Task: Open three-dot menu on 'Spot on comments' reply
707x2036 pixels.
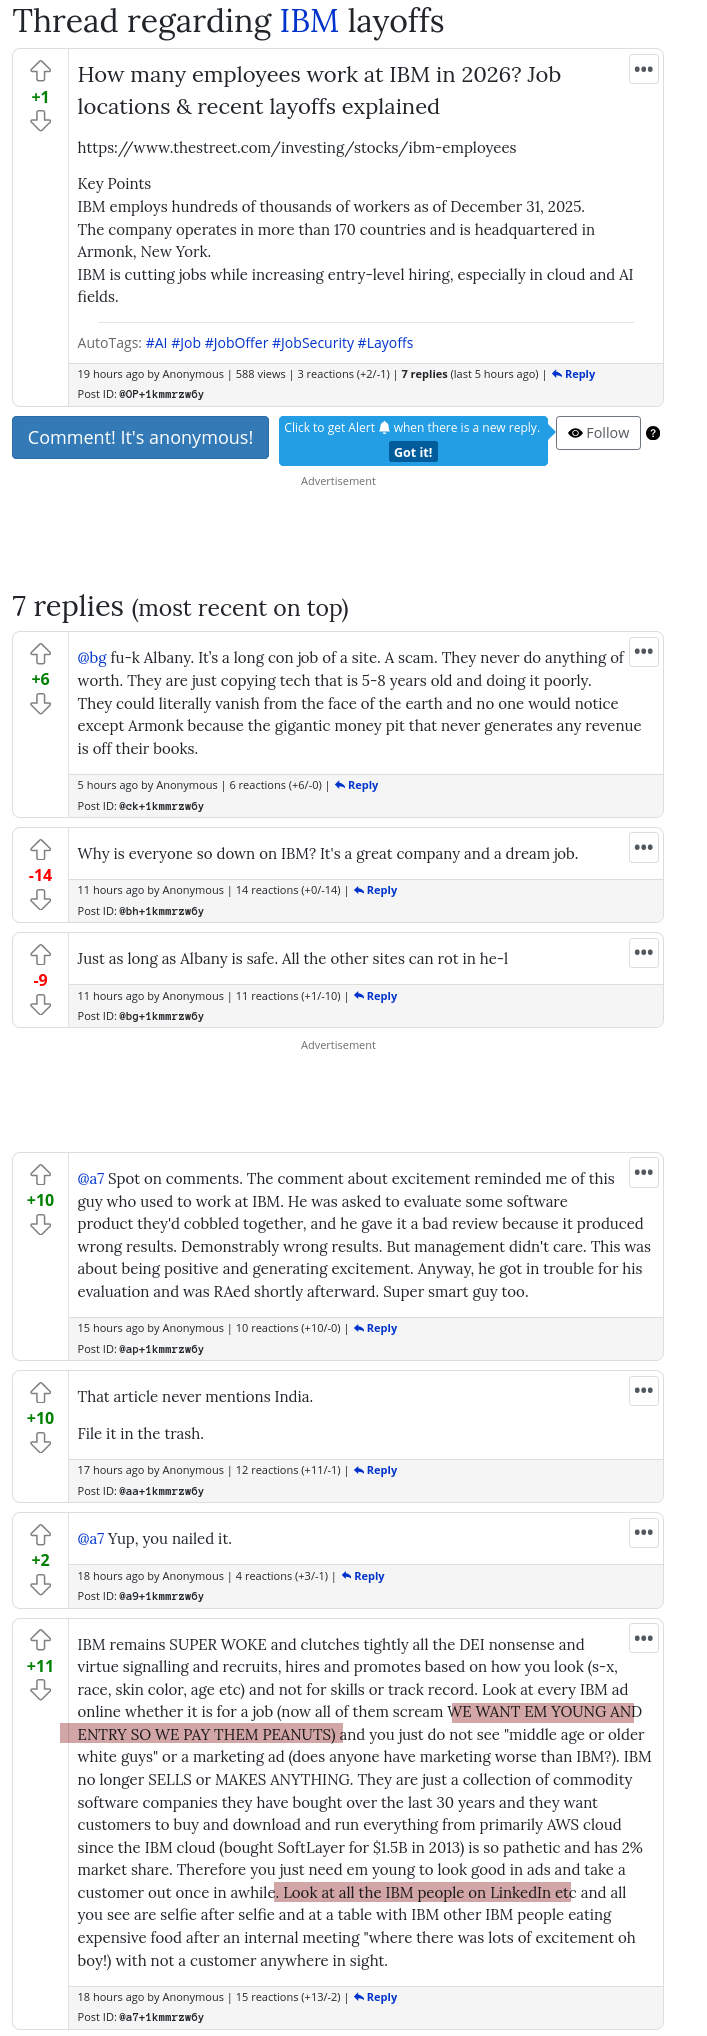Action: pos(644,1172)
